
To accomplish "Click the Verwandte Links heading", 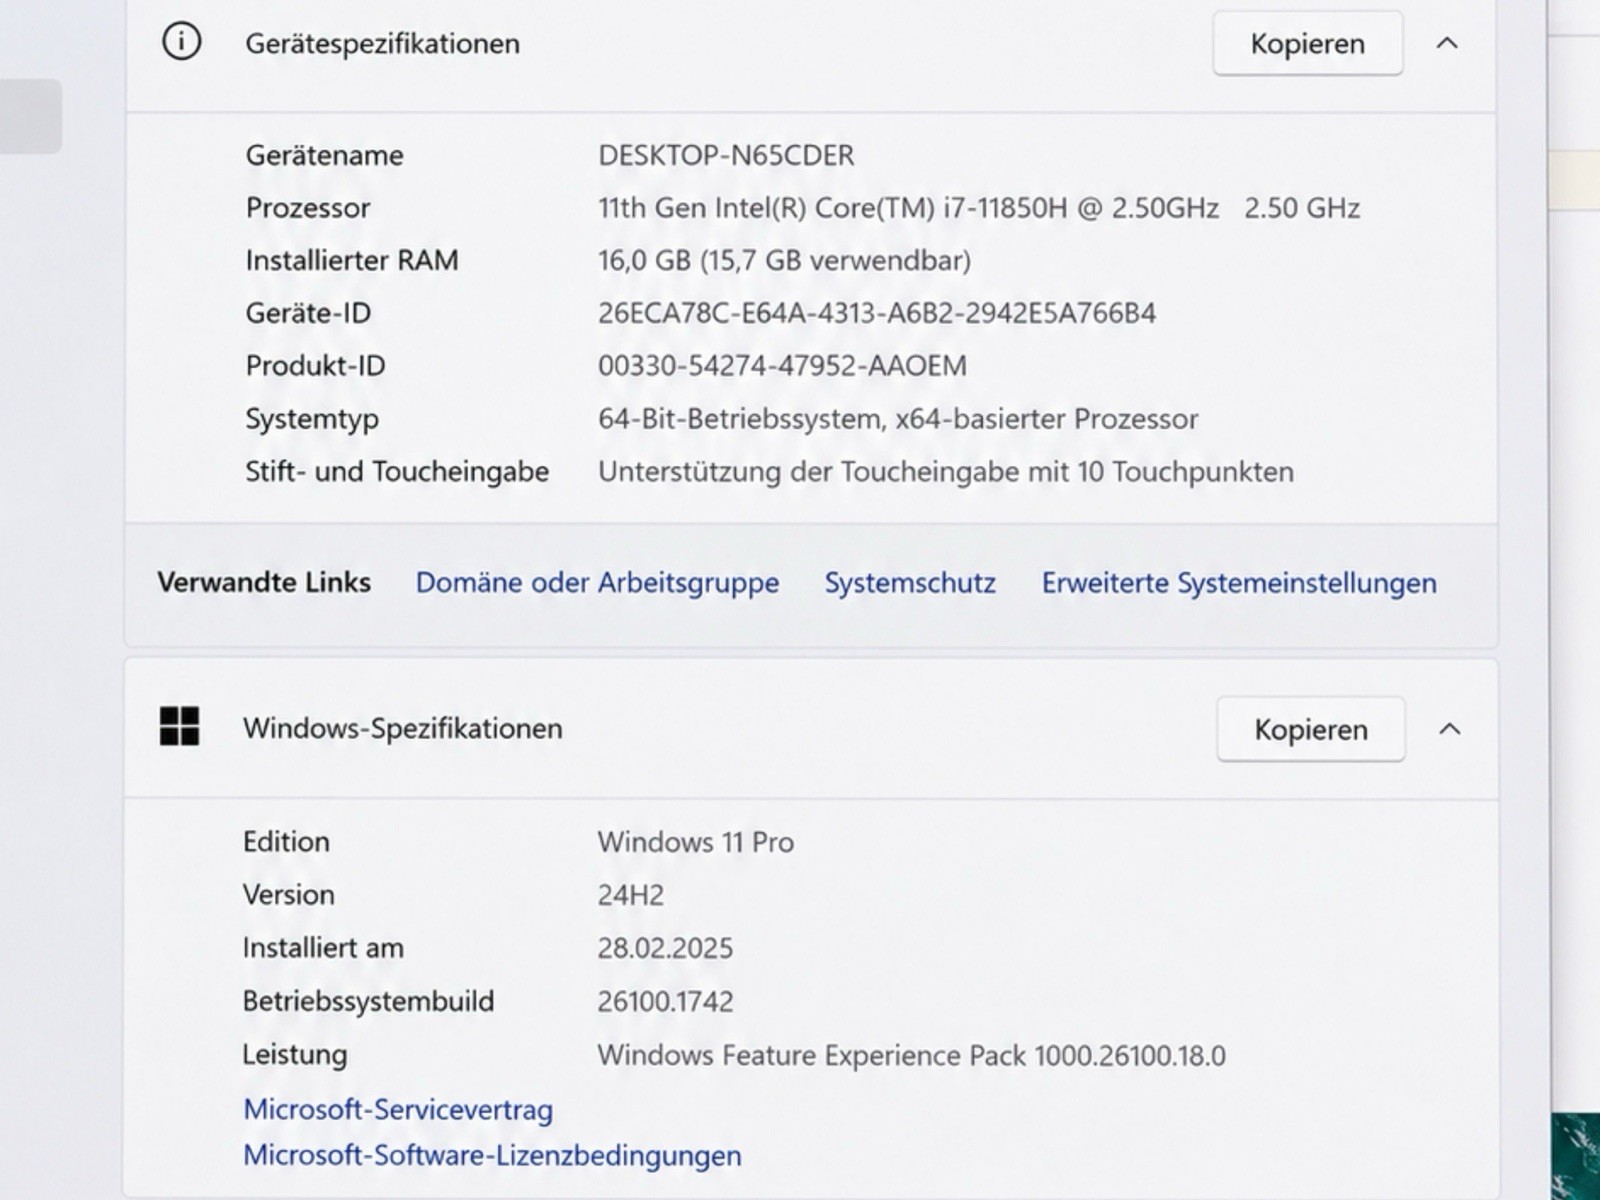I will 264,582.
